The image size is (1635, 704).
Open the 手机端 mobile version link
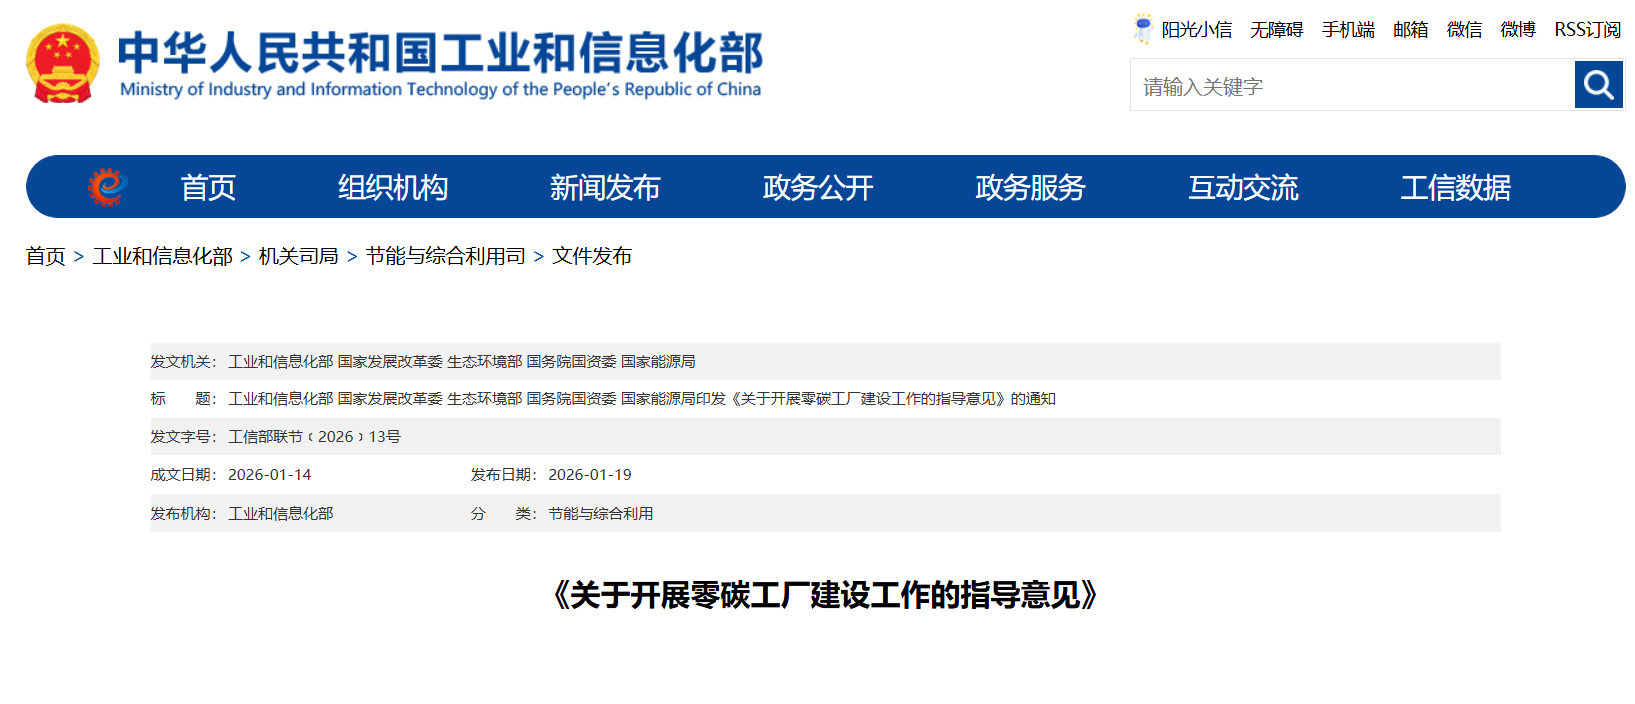[x=1347, y=30]
